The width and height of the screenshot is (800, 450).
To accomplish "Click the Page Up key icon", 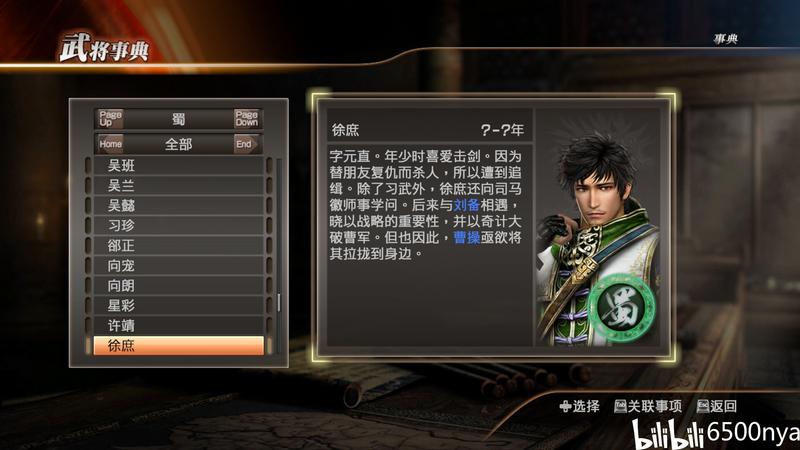I will [110, 118].
